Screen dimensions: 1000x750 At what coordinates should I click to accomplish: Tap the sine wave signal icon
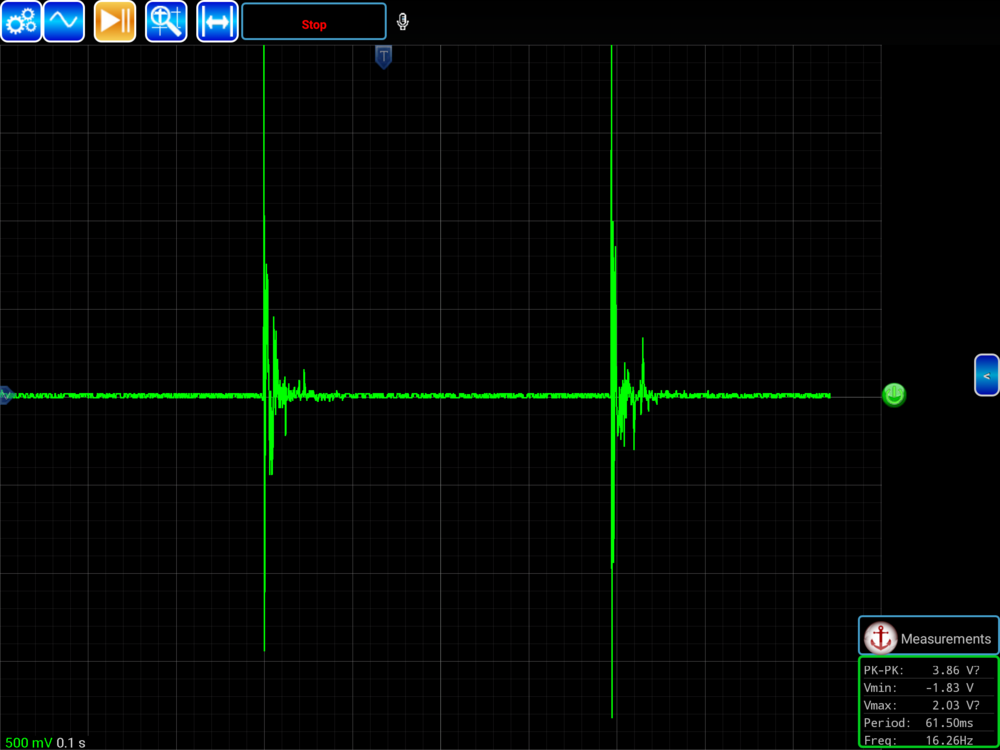tap(64, 21)
